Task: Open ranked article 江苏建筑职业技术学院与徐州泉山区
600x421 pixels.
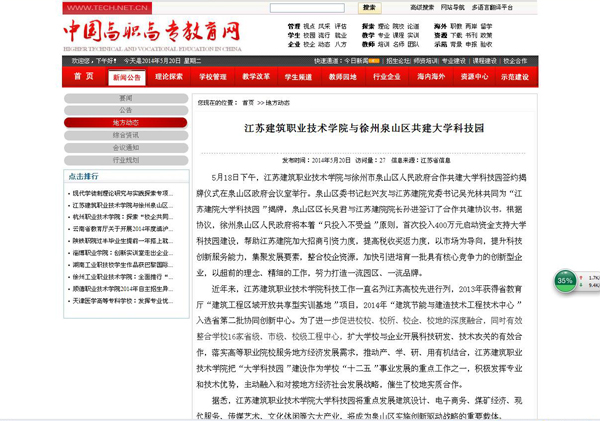Action: (x=123, y=205)
